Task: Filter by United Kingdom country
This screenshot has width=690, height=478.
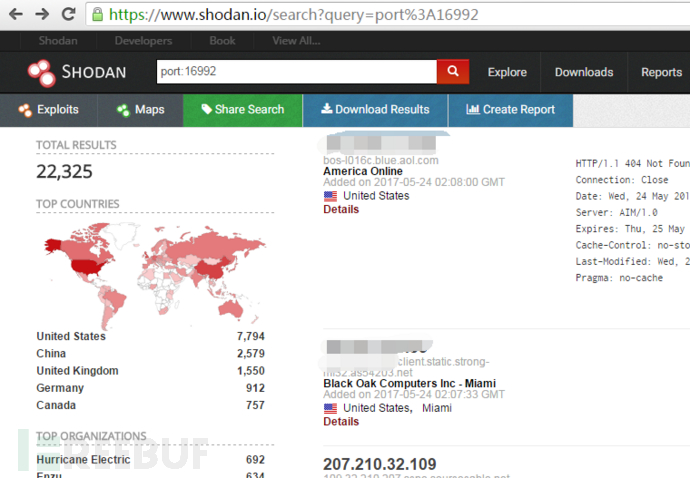Action: click(77, 371)
